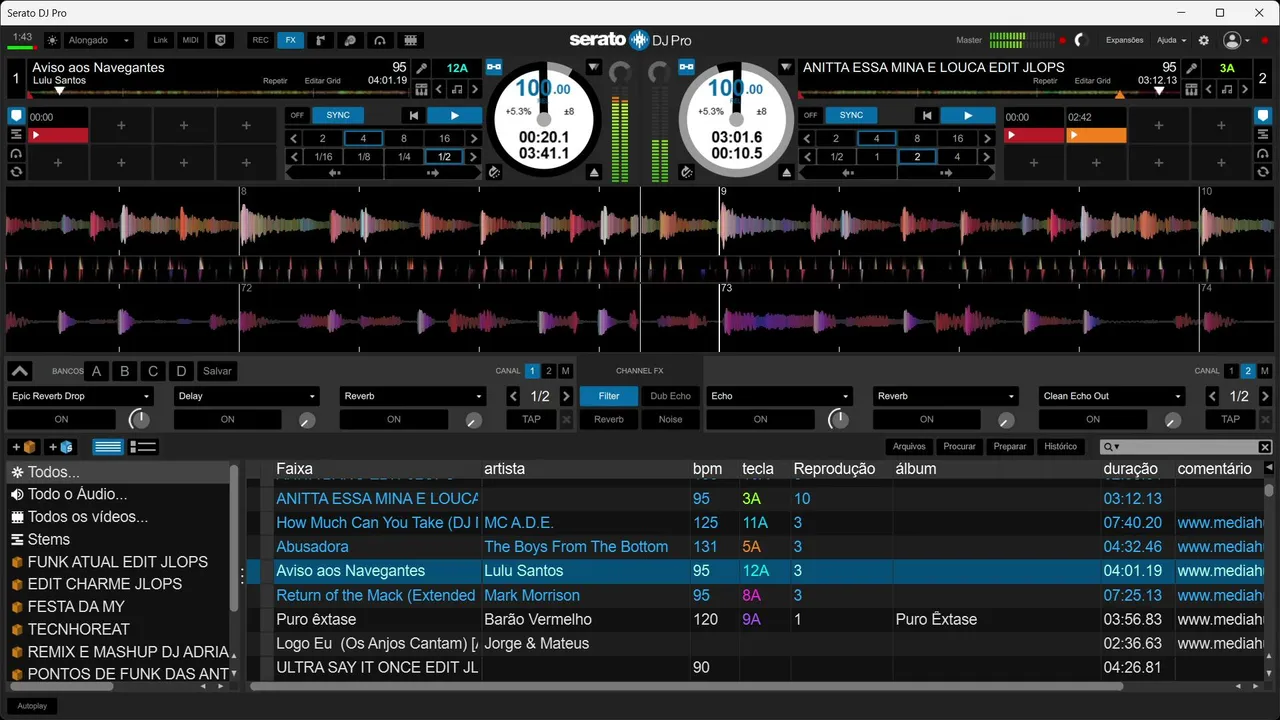Screen dimensions: 1280x720
Task: Turn sync OFF on deck 2
Action: (811, 115)
